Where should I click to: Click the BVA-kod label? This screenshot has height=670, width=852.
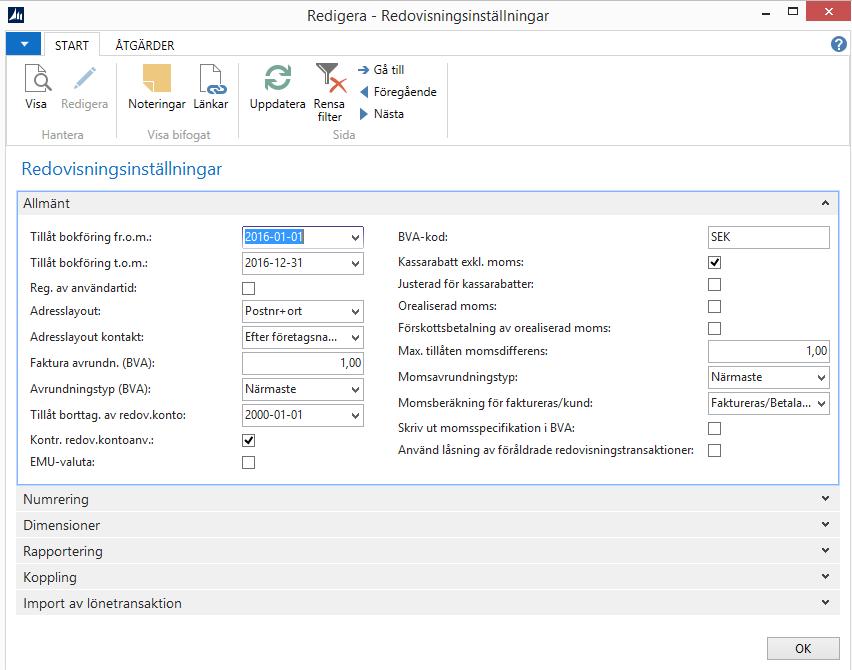pyautogui.click(x=423, y=237)
